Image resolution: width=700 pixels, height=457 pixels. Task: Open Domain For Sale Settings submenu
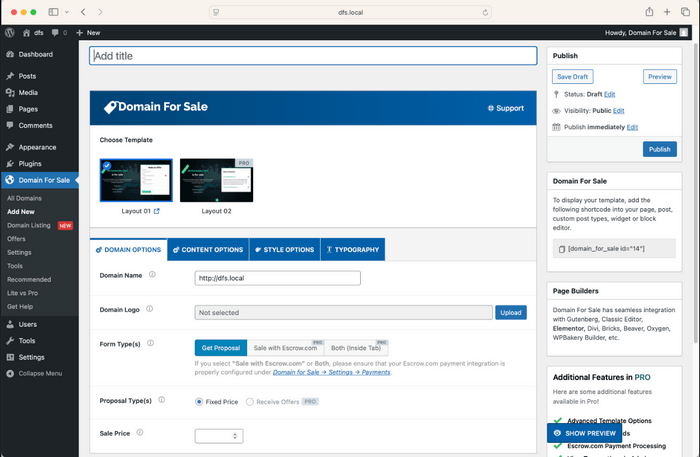(19, 253)
